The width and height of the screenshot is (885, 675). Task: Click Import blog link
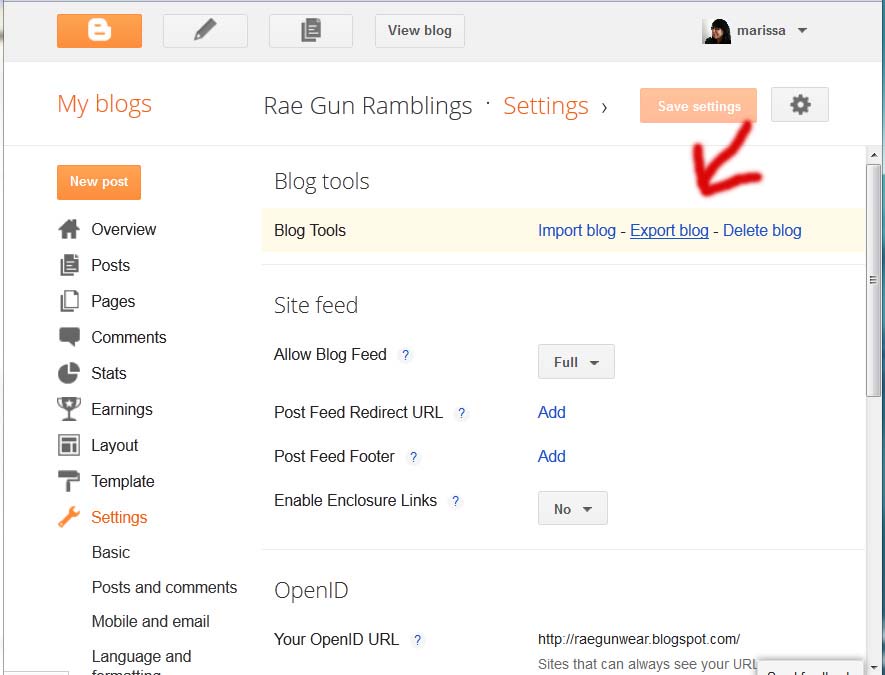click(x=576, y=230)
